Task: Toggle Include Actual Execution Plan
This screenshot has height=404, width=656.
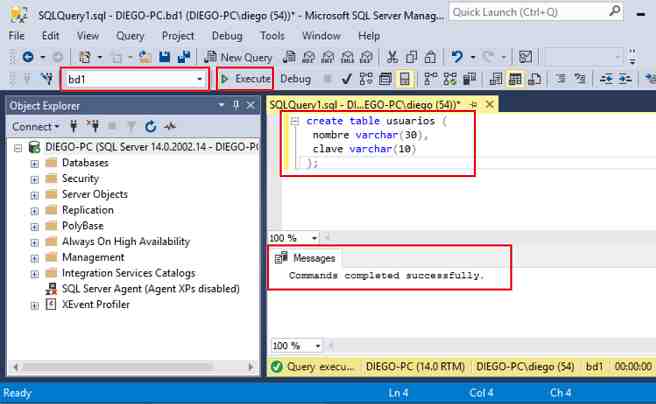Action: click(430, 79)
